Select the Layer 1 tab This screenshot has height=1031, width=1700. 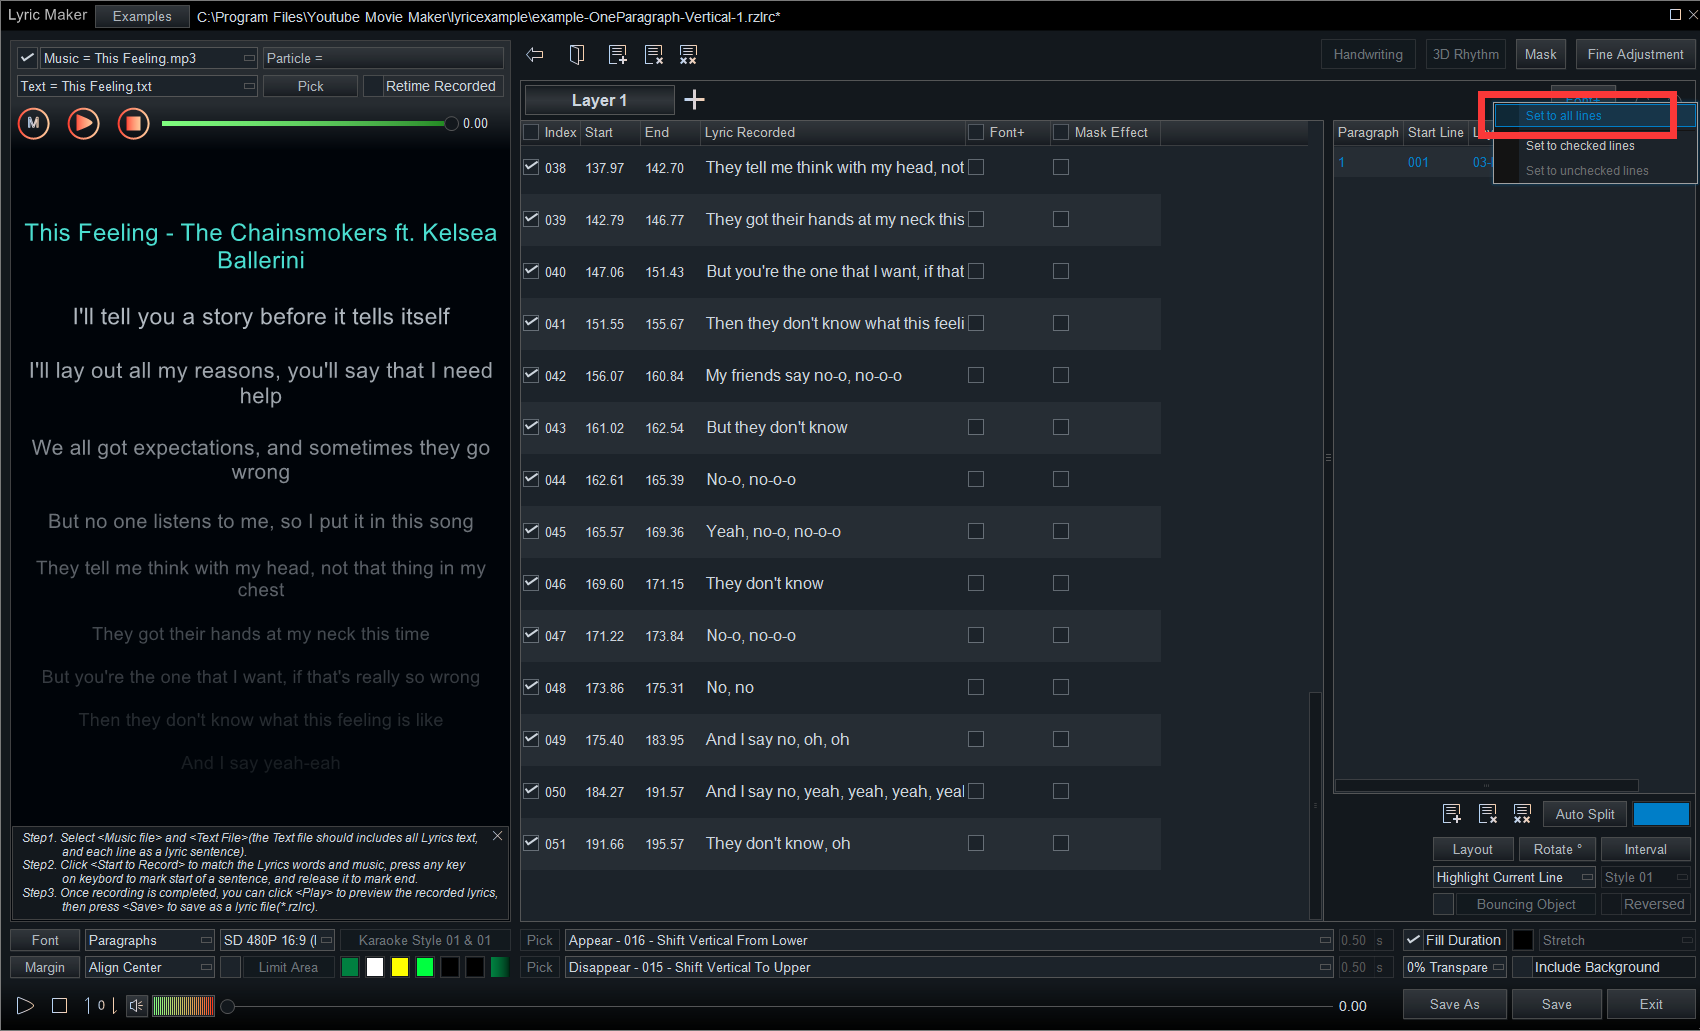[599, 100]
